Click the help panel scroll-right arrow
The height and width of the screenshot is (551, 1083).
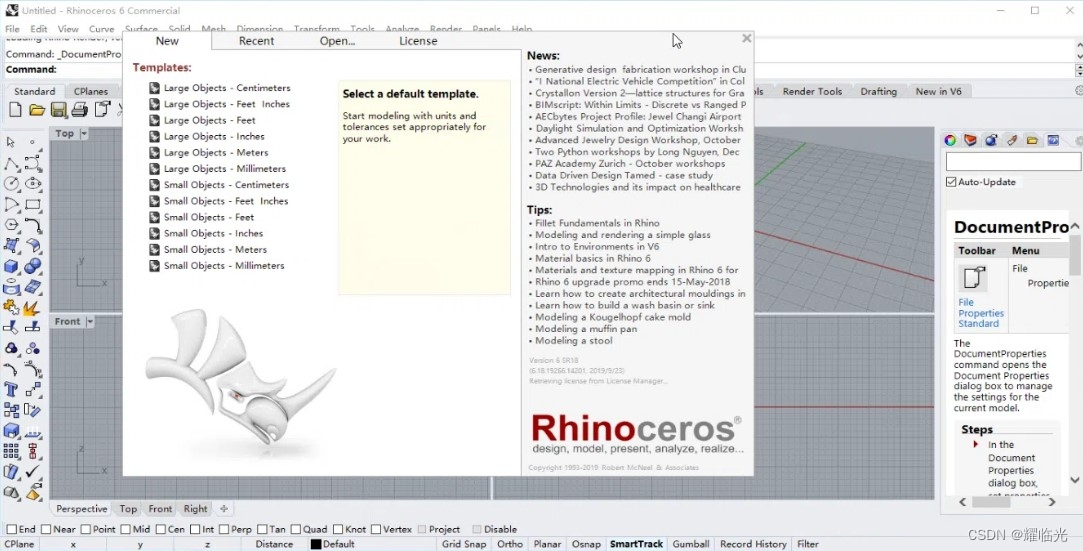1052,503
